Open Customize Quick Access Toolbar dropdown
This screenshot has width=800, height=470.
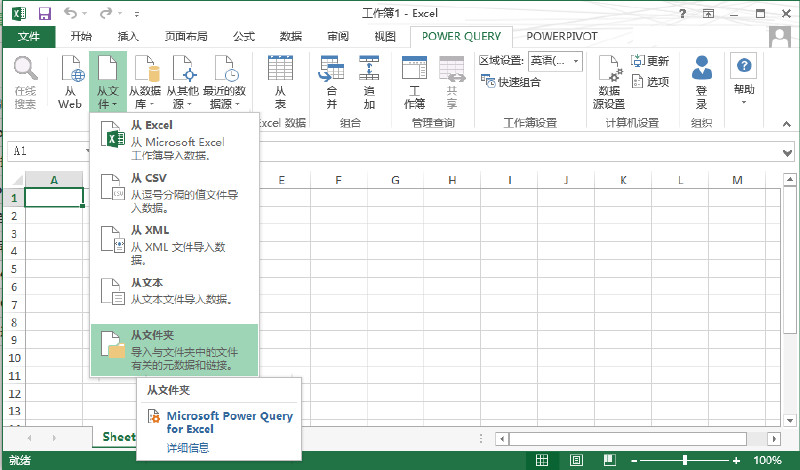click(x=137, y=14)
